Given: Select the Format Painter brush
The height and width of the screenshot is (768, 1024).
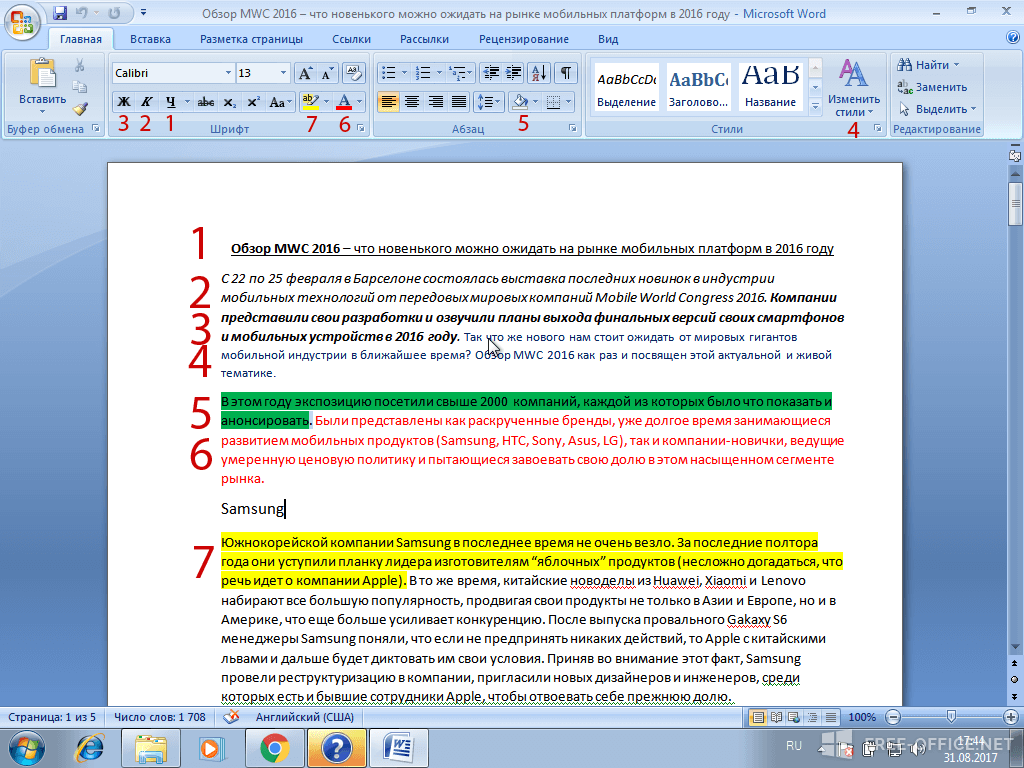Looking at the screenshot, I should coord(80,108).
